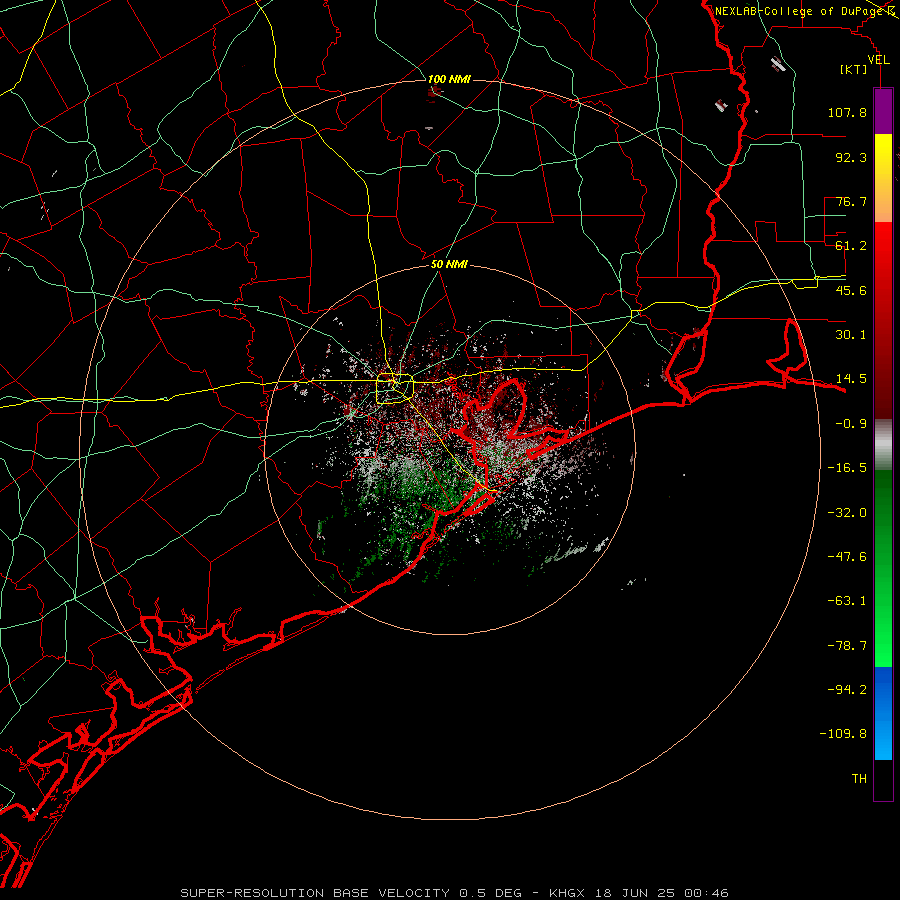Viewport: 900px width, 900px height.
Task: Select the -63.1 velocity scale value
Action: tap(847, 601)
